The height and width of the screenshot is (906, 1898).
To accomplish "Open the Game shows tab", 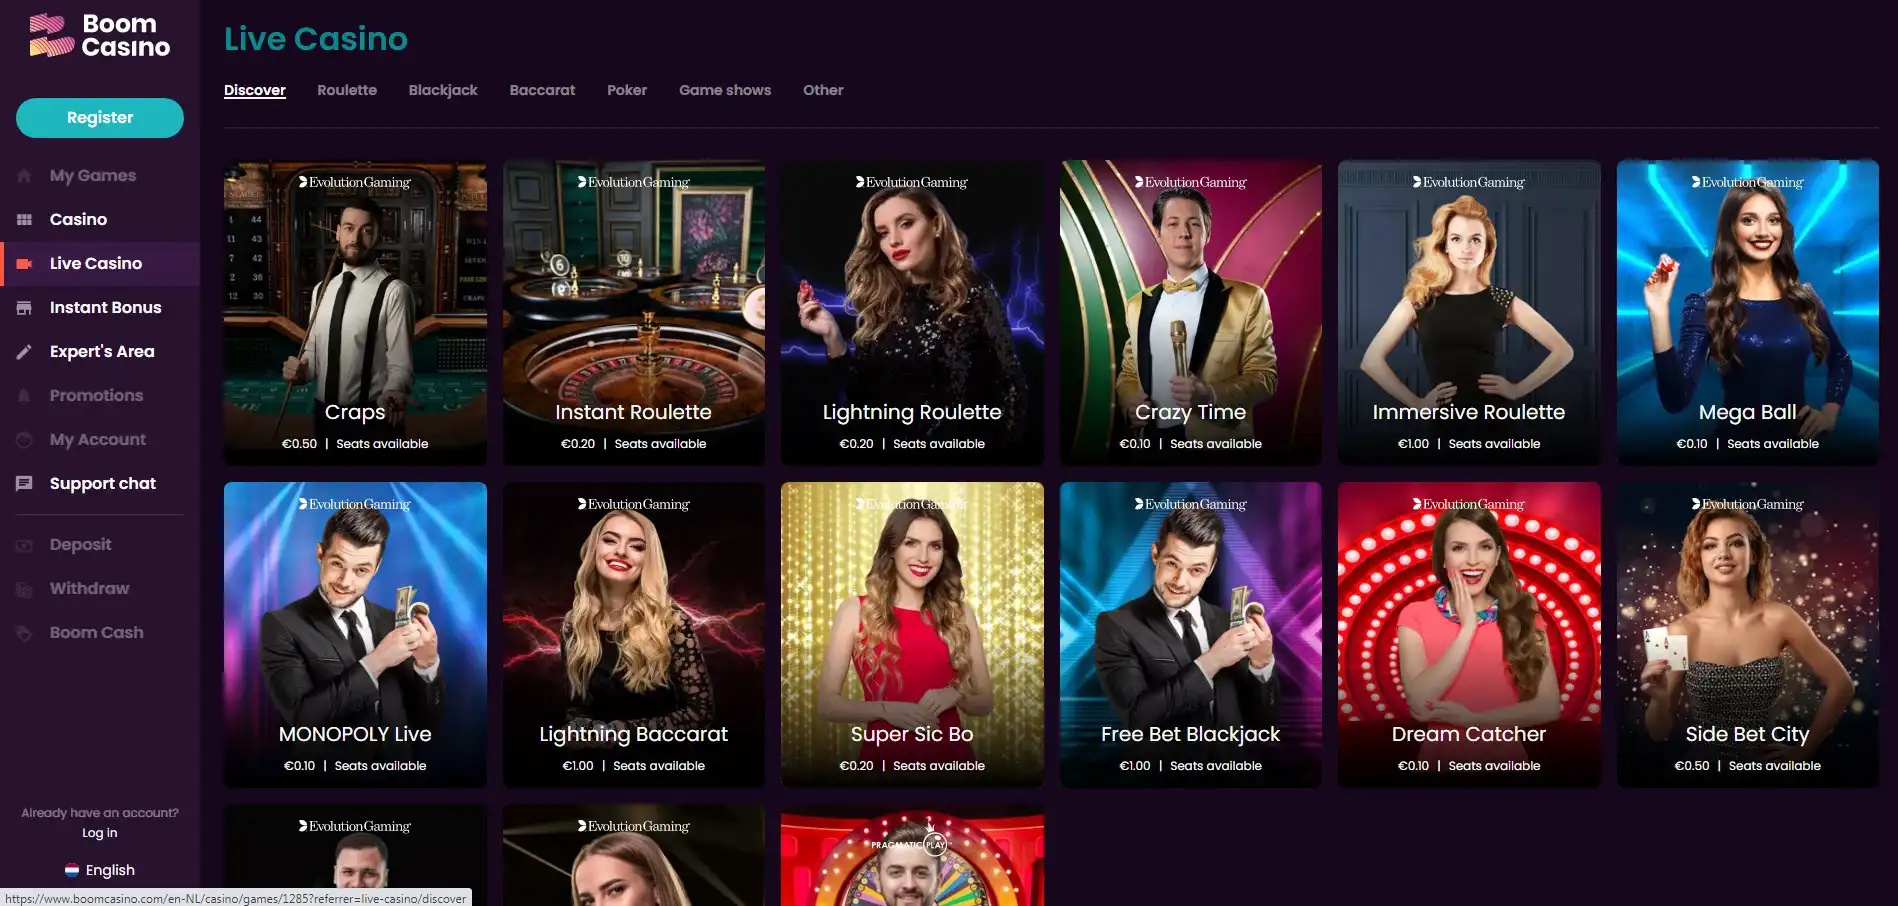I will pyautogui.click(x=725, y=90).
